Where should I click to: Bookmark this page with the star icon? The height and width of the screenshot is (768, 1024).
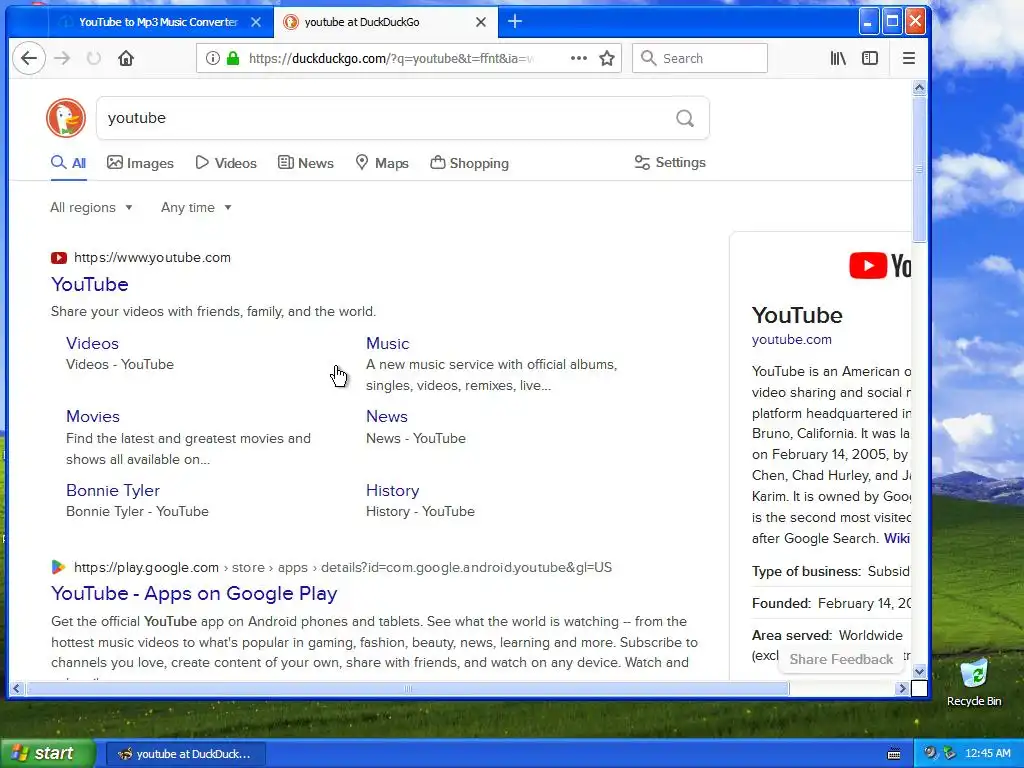tap(607, 58)
